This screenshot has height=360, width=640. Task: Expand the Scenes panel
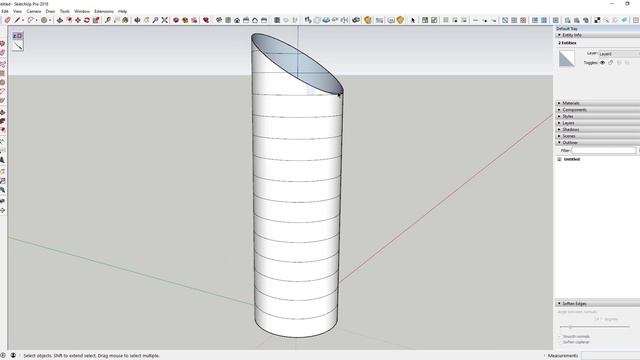coord(559,136)
